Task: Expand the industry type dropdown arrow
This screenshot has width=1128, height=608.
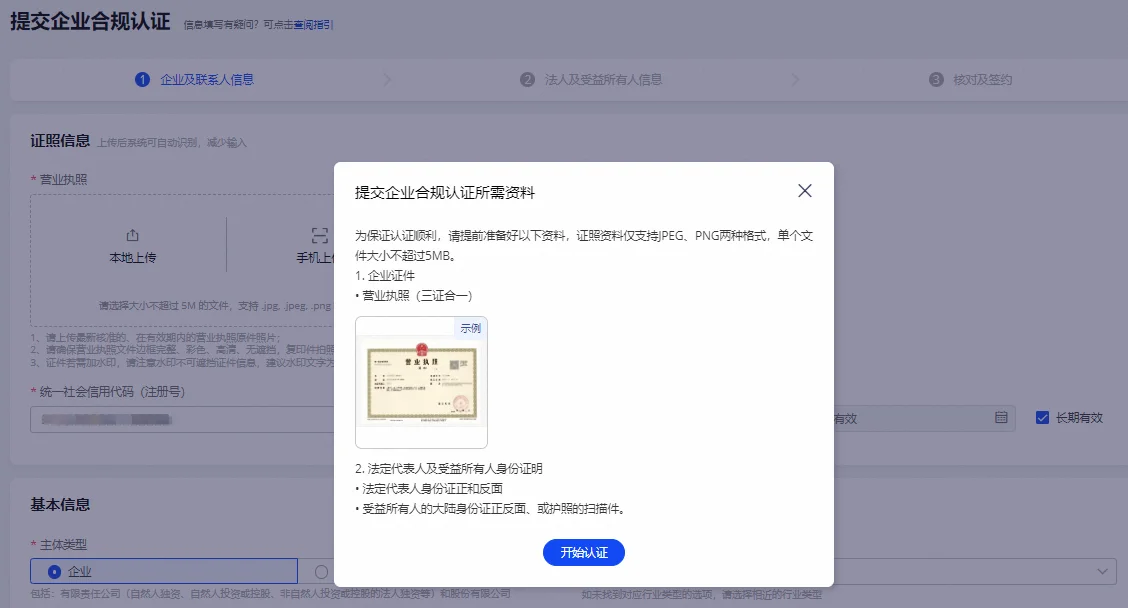Action: [x=1102, y=571]
